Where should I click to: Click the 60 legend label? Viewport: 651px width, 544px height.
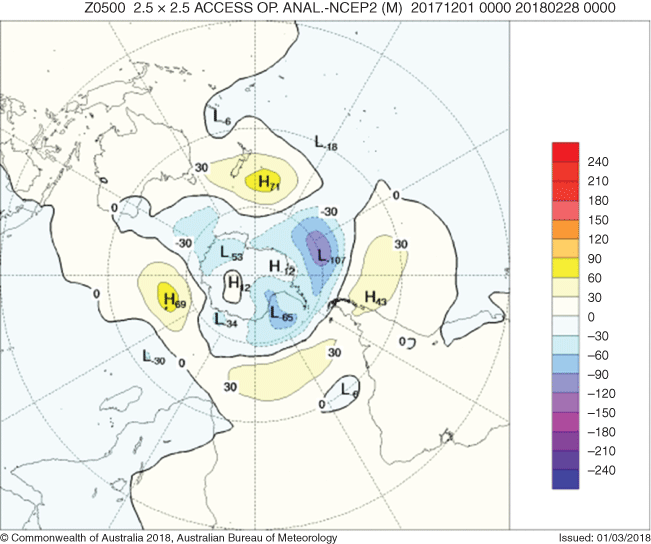595,278
